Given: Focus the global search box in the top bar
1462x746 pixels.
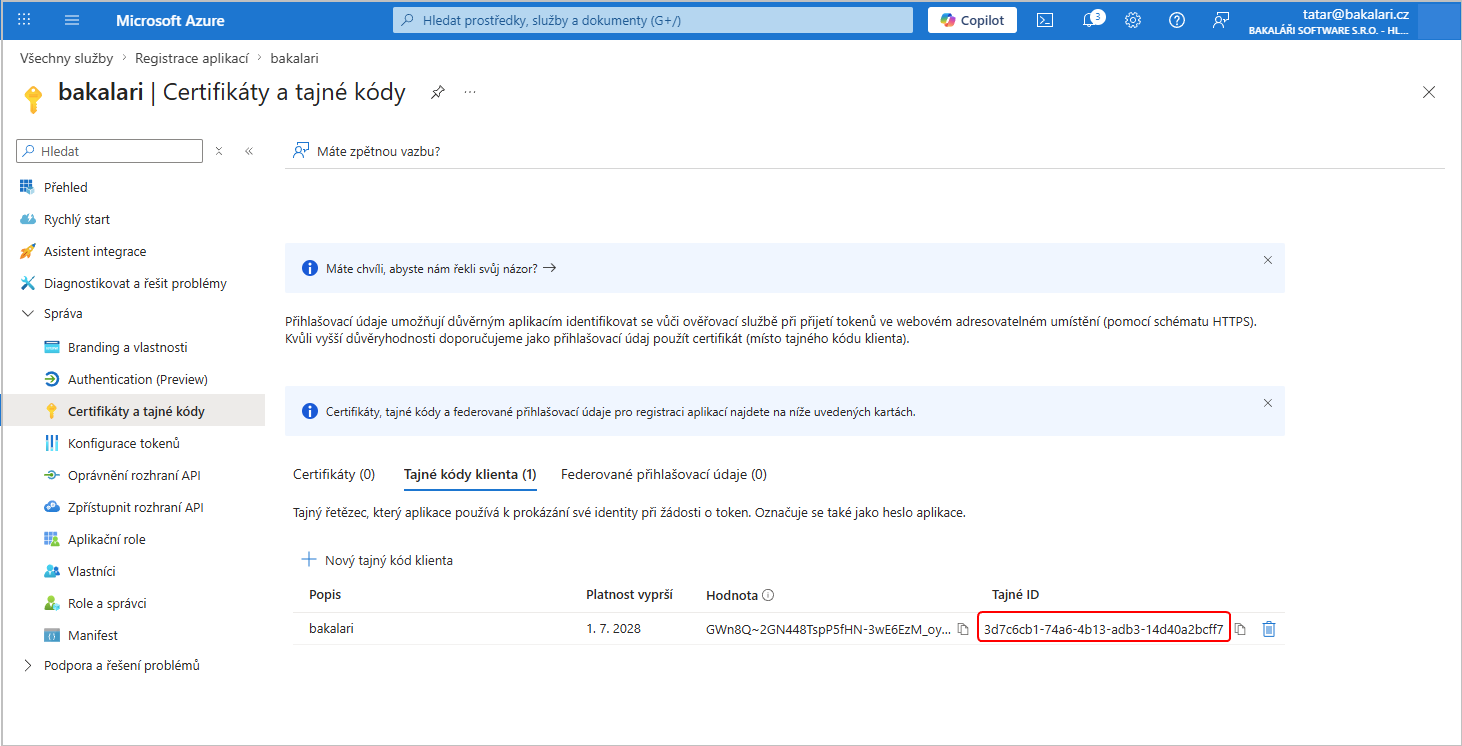Looking at the screenshot, I should coord(653,20).
